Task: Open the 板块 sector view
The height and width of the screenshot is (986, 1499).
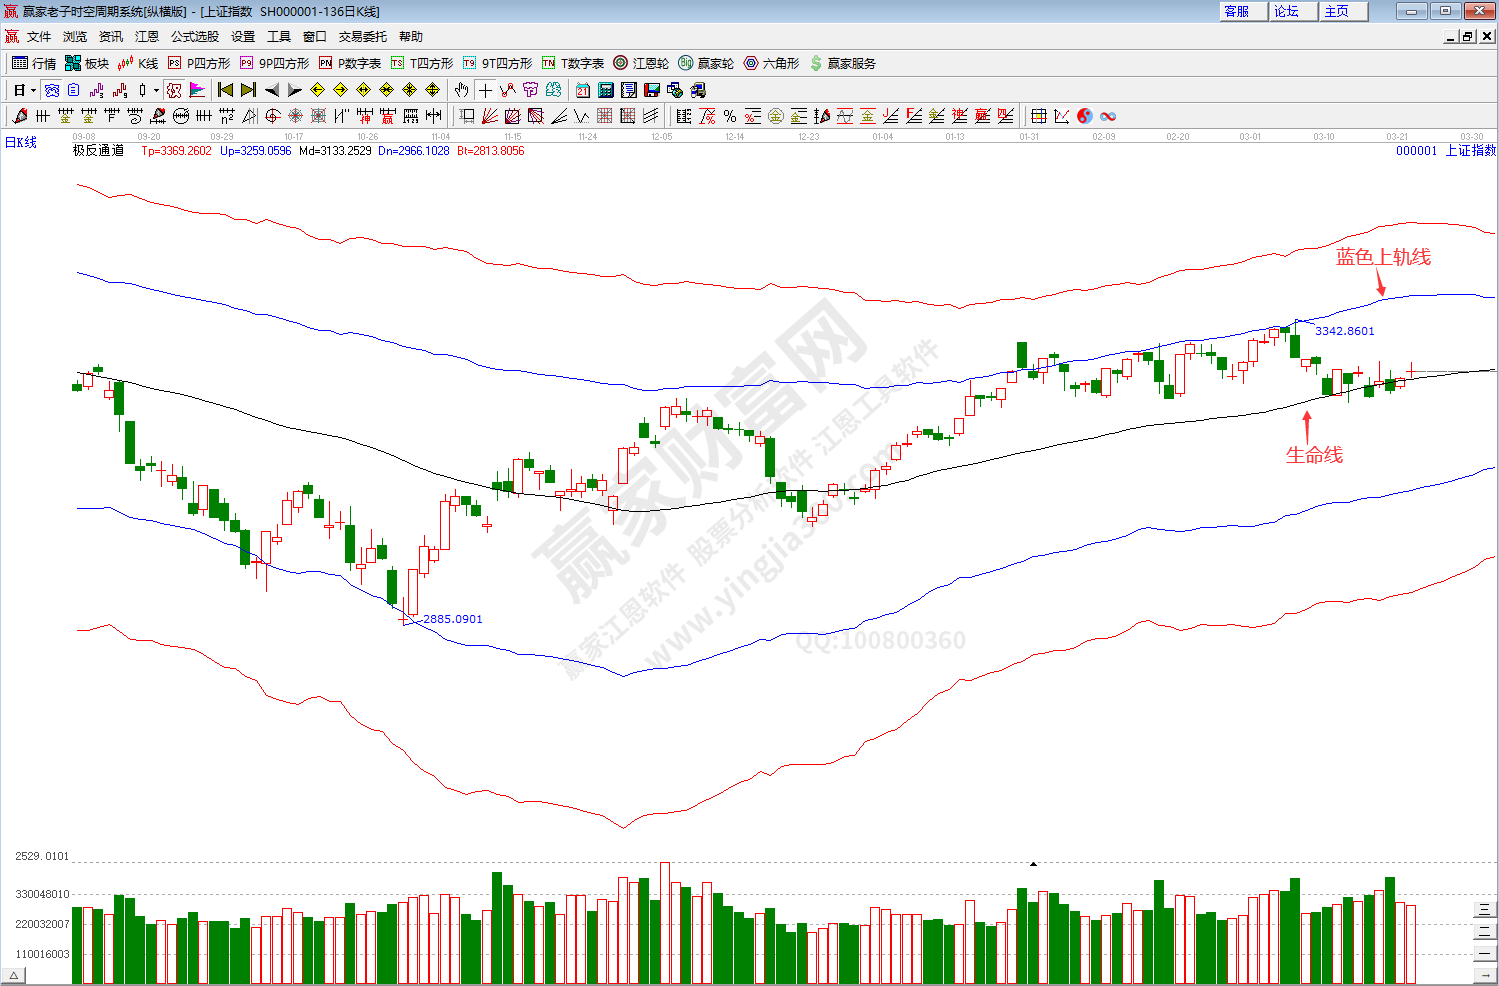Action: tap(87, 63)
